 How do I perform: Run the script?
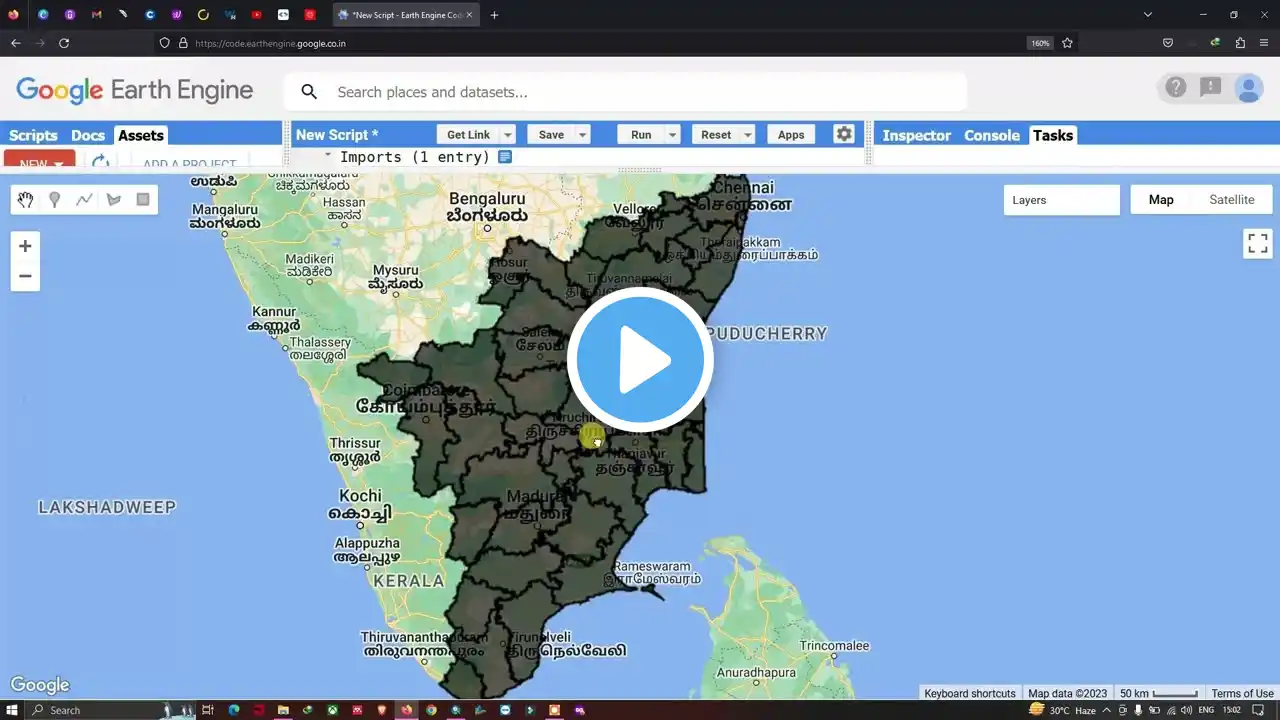[641, 134]
